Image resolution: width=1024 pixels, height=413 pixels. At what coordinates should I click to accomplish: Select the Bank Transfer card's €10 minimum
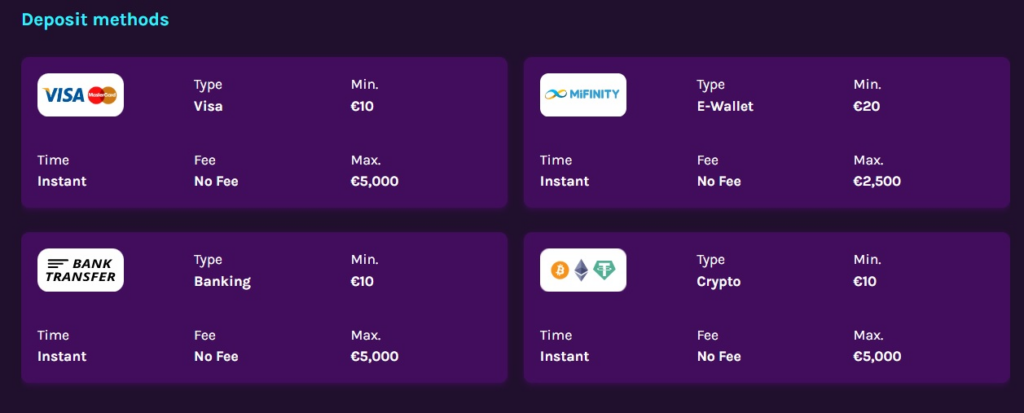point(362,281)
